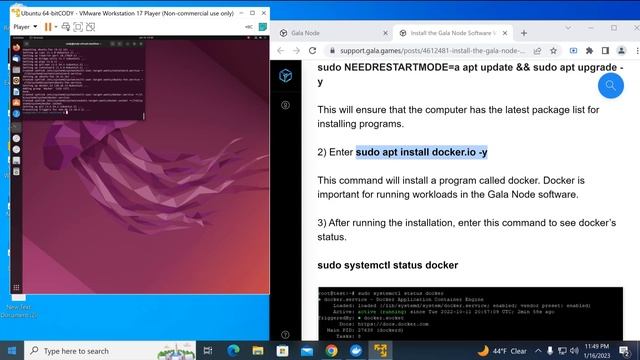Click highlighted text sudo apt install docker.io -y
This screenshot has width=640, height=360.
click(x=422, y=152)
